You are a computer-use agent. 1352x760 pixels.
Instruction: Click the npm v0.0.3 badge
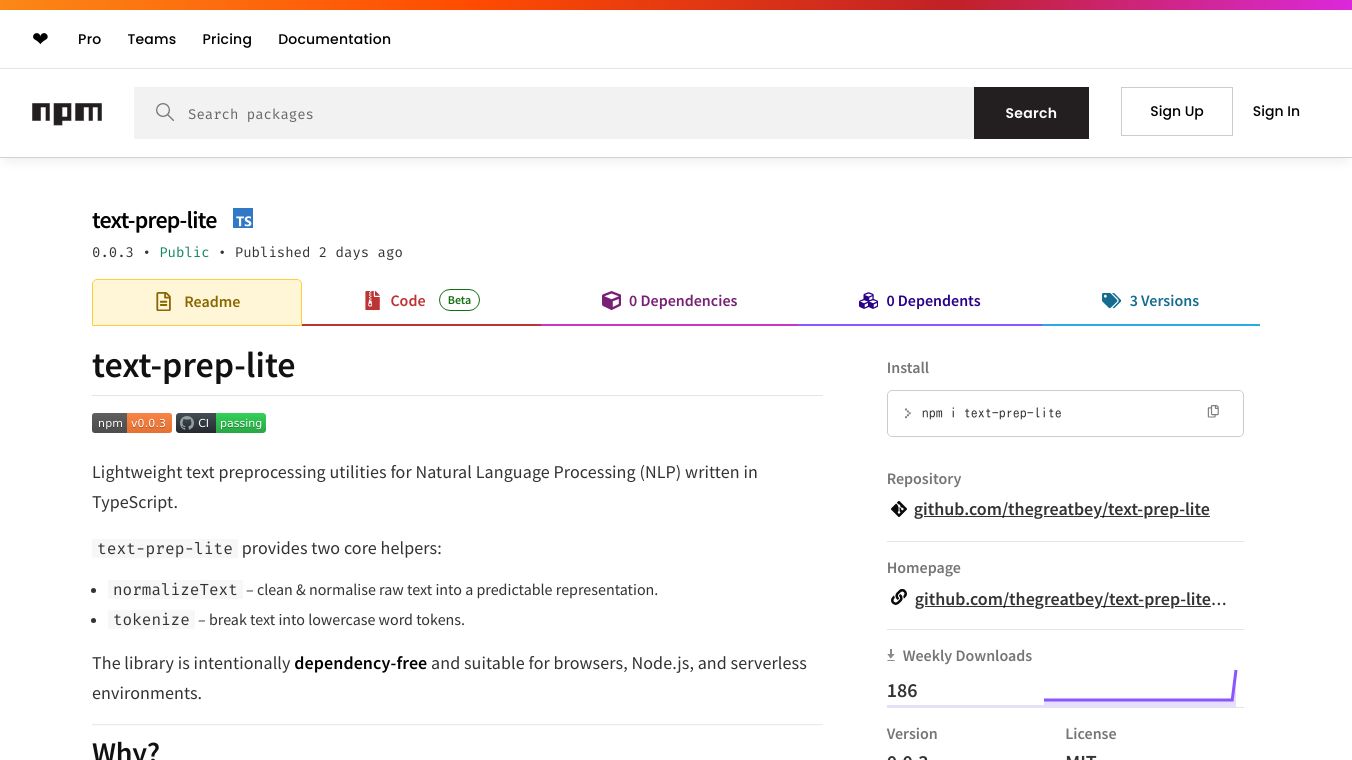[132, 423]
